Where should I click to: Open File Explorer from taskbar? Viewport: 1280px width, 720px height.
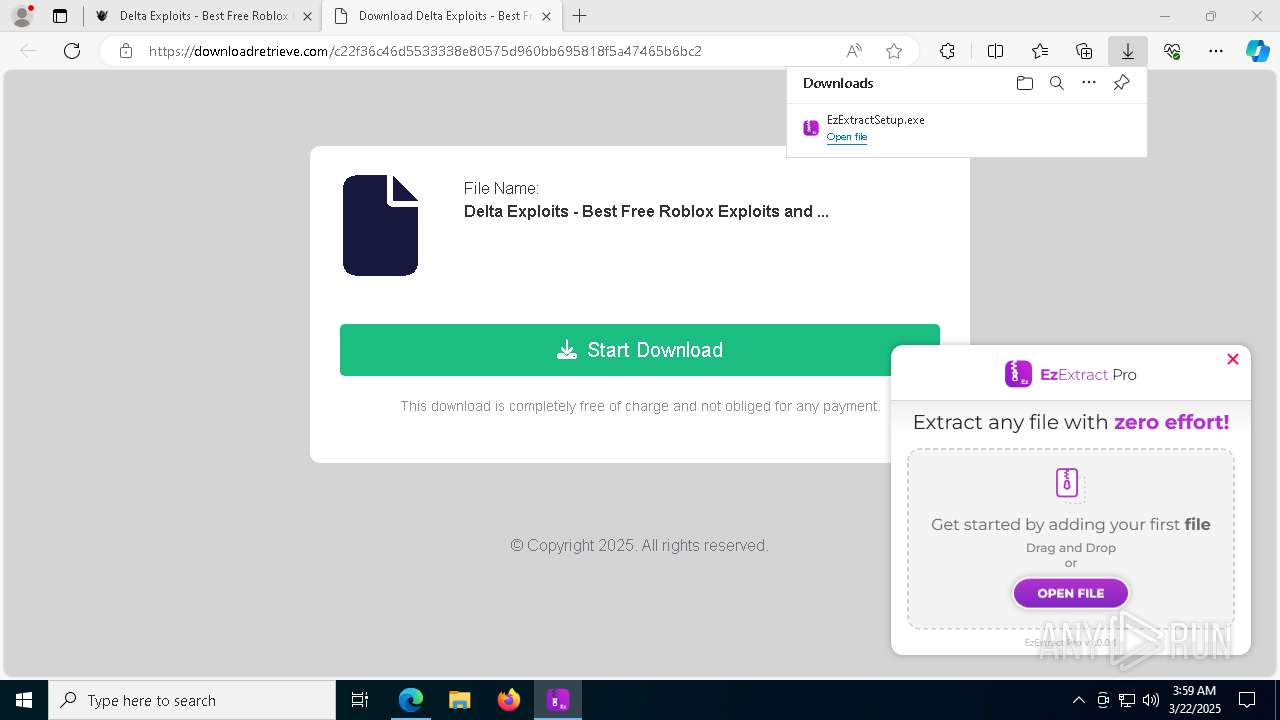click(460, 700)
